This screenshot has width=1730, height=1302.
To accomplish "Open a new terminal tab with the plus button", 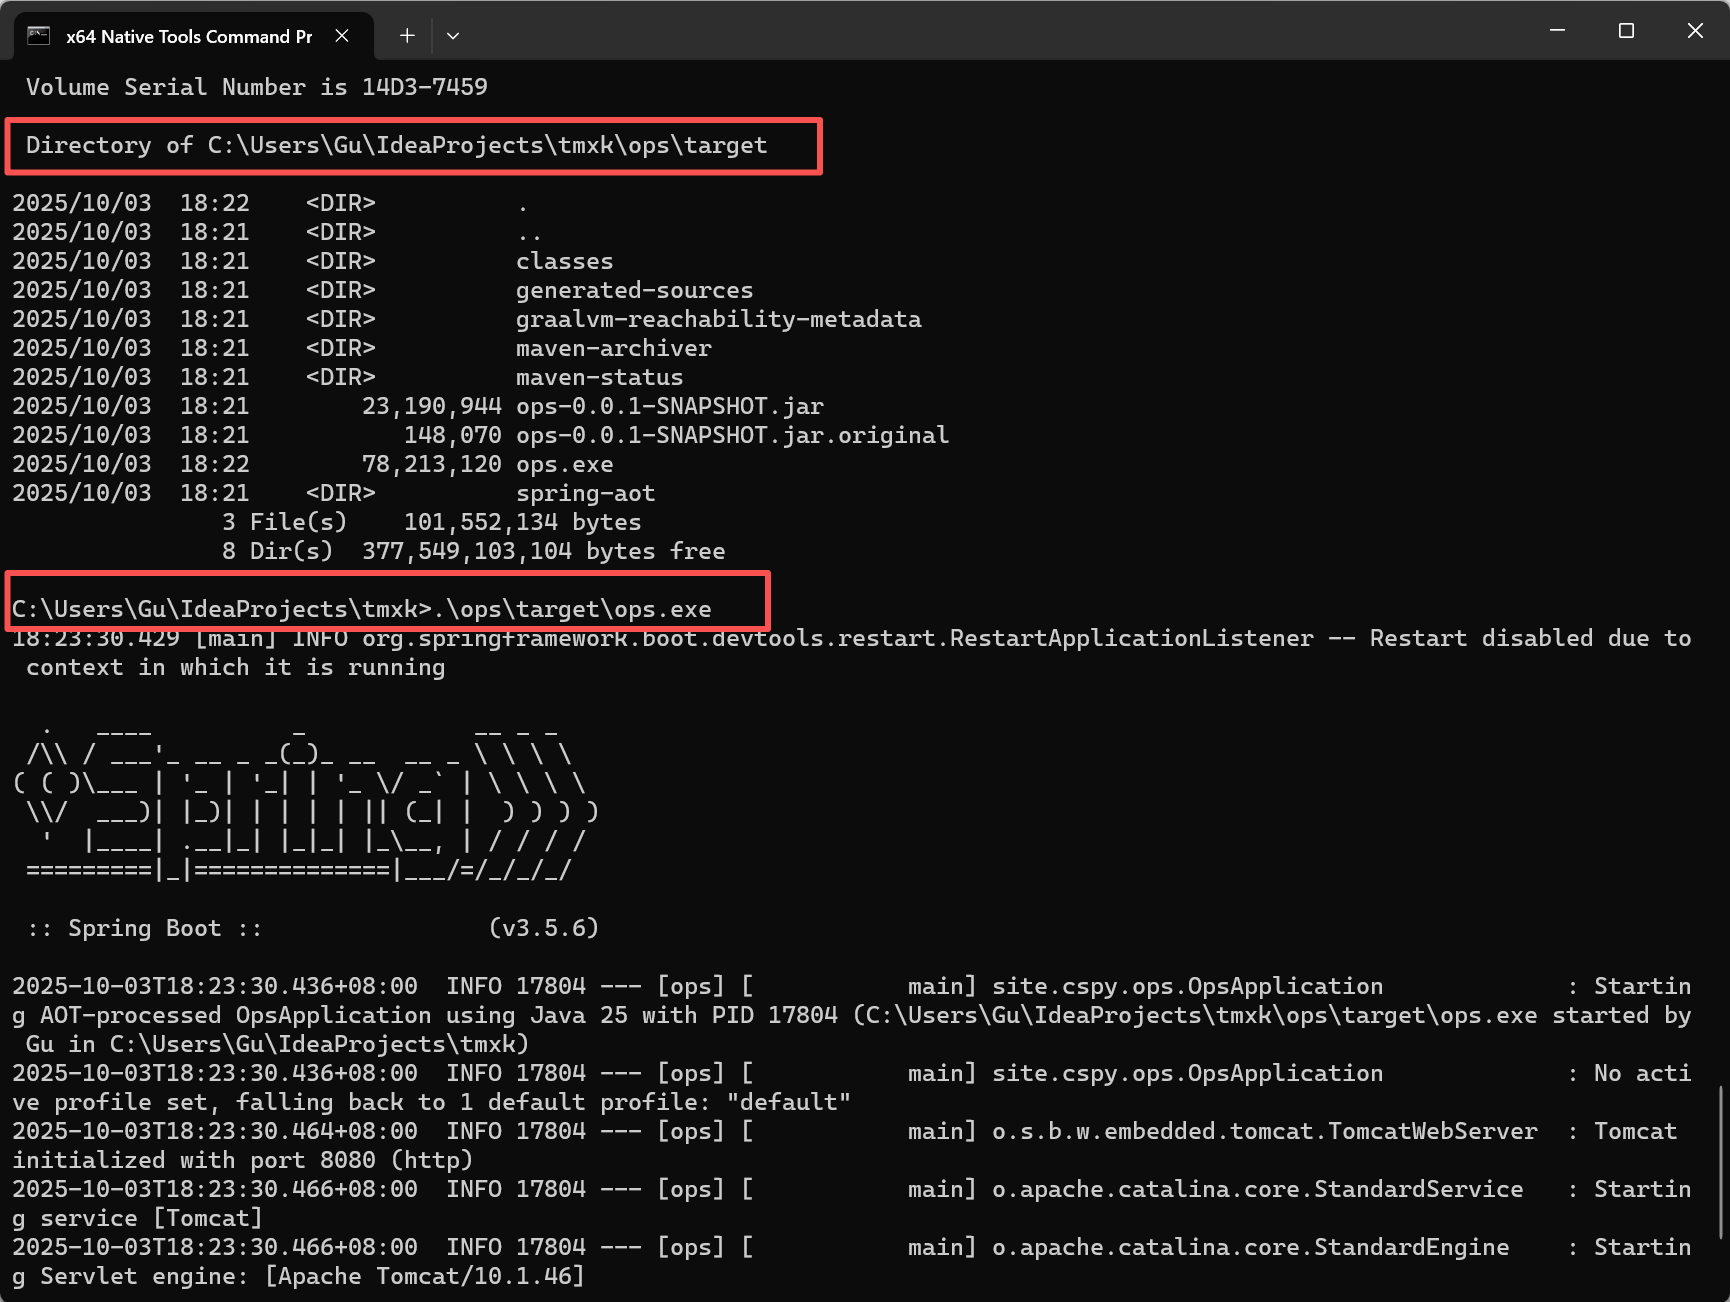I will pos(407,35).
